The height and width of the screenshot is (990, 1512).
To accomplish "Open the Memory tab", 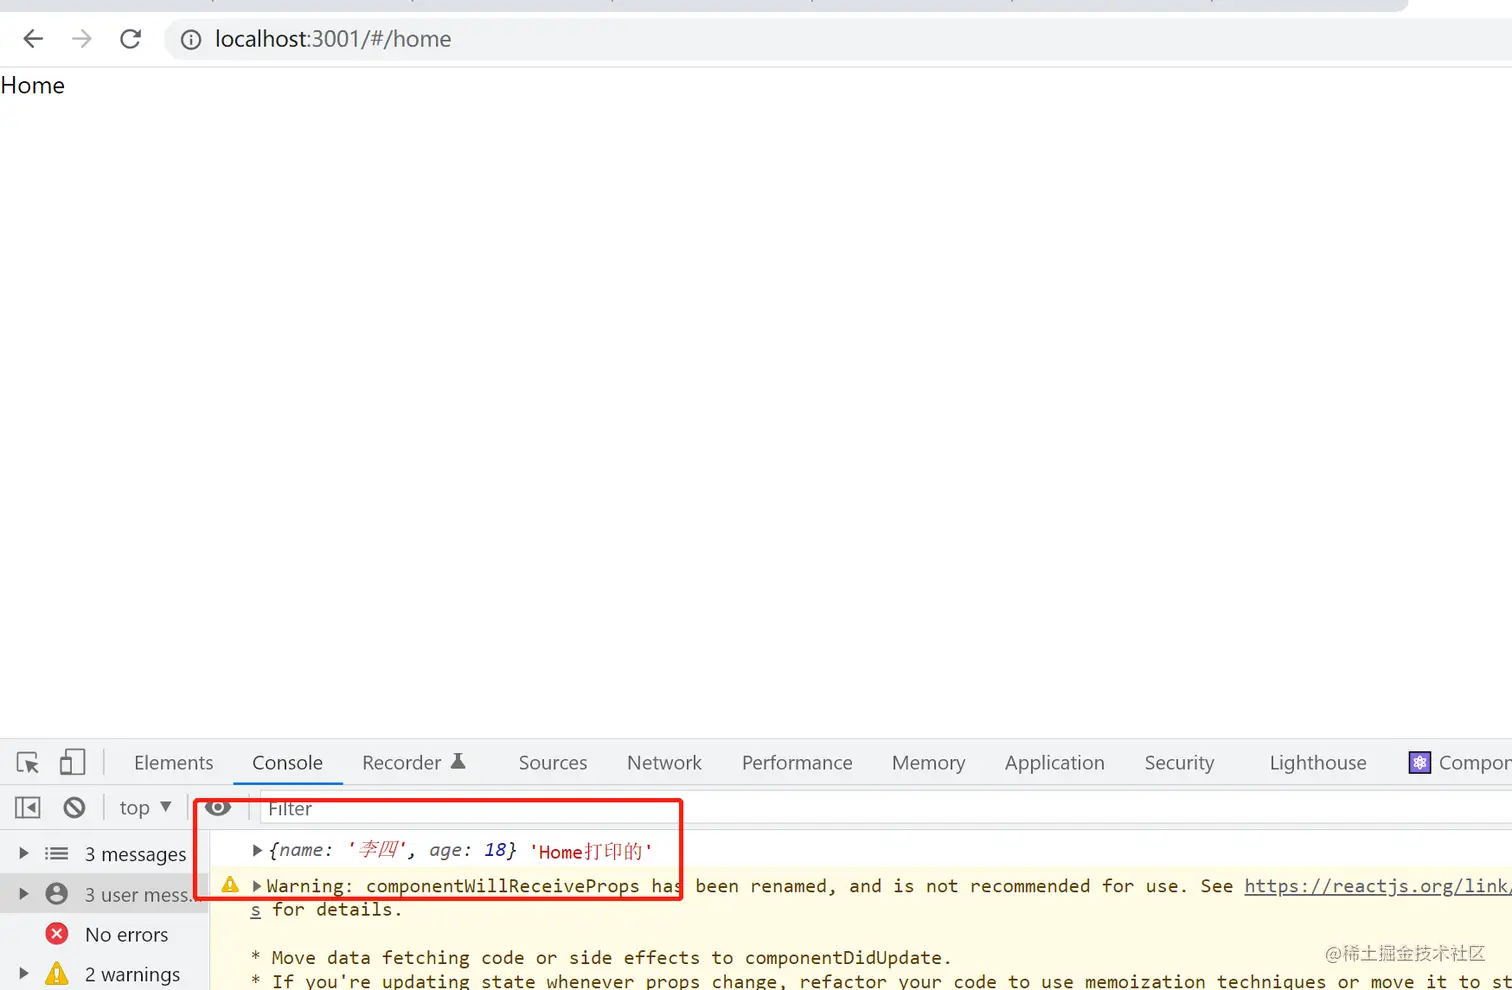I will click(929, 763).
